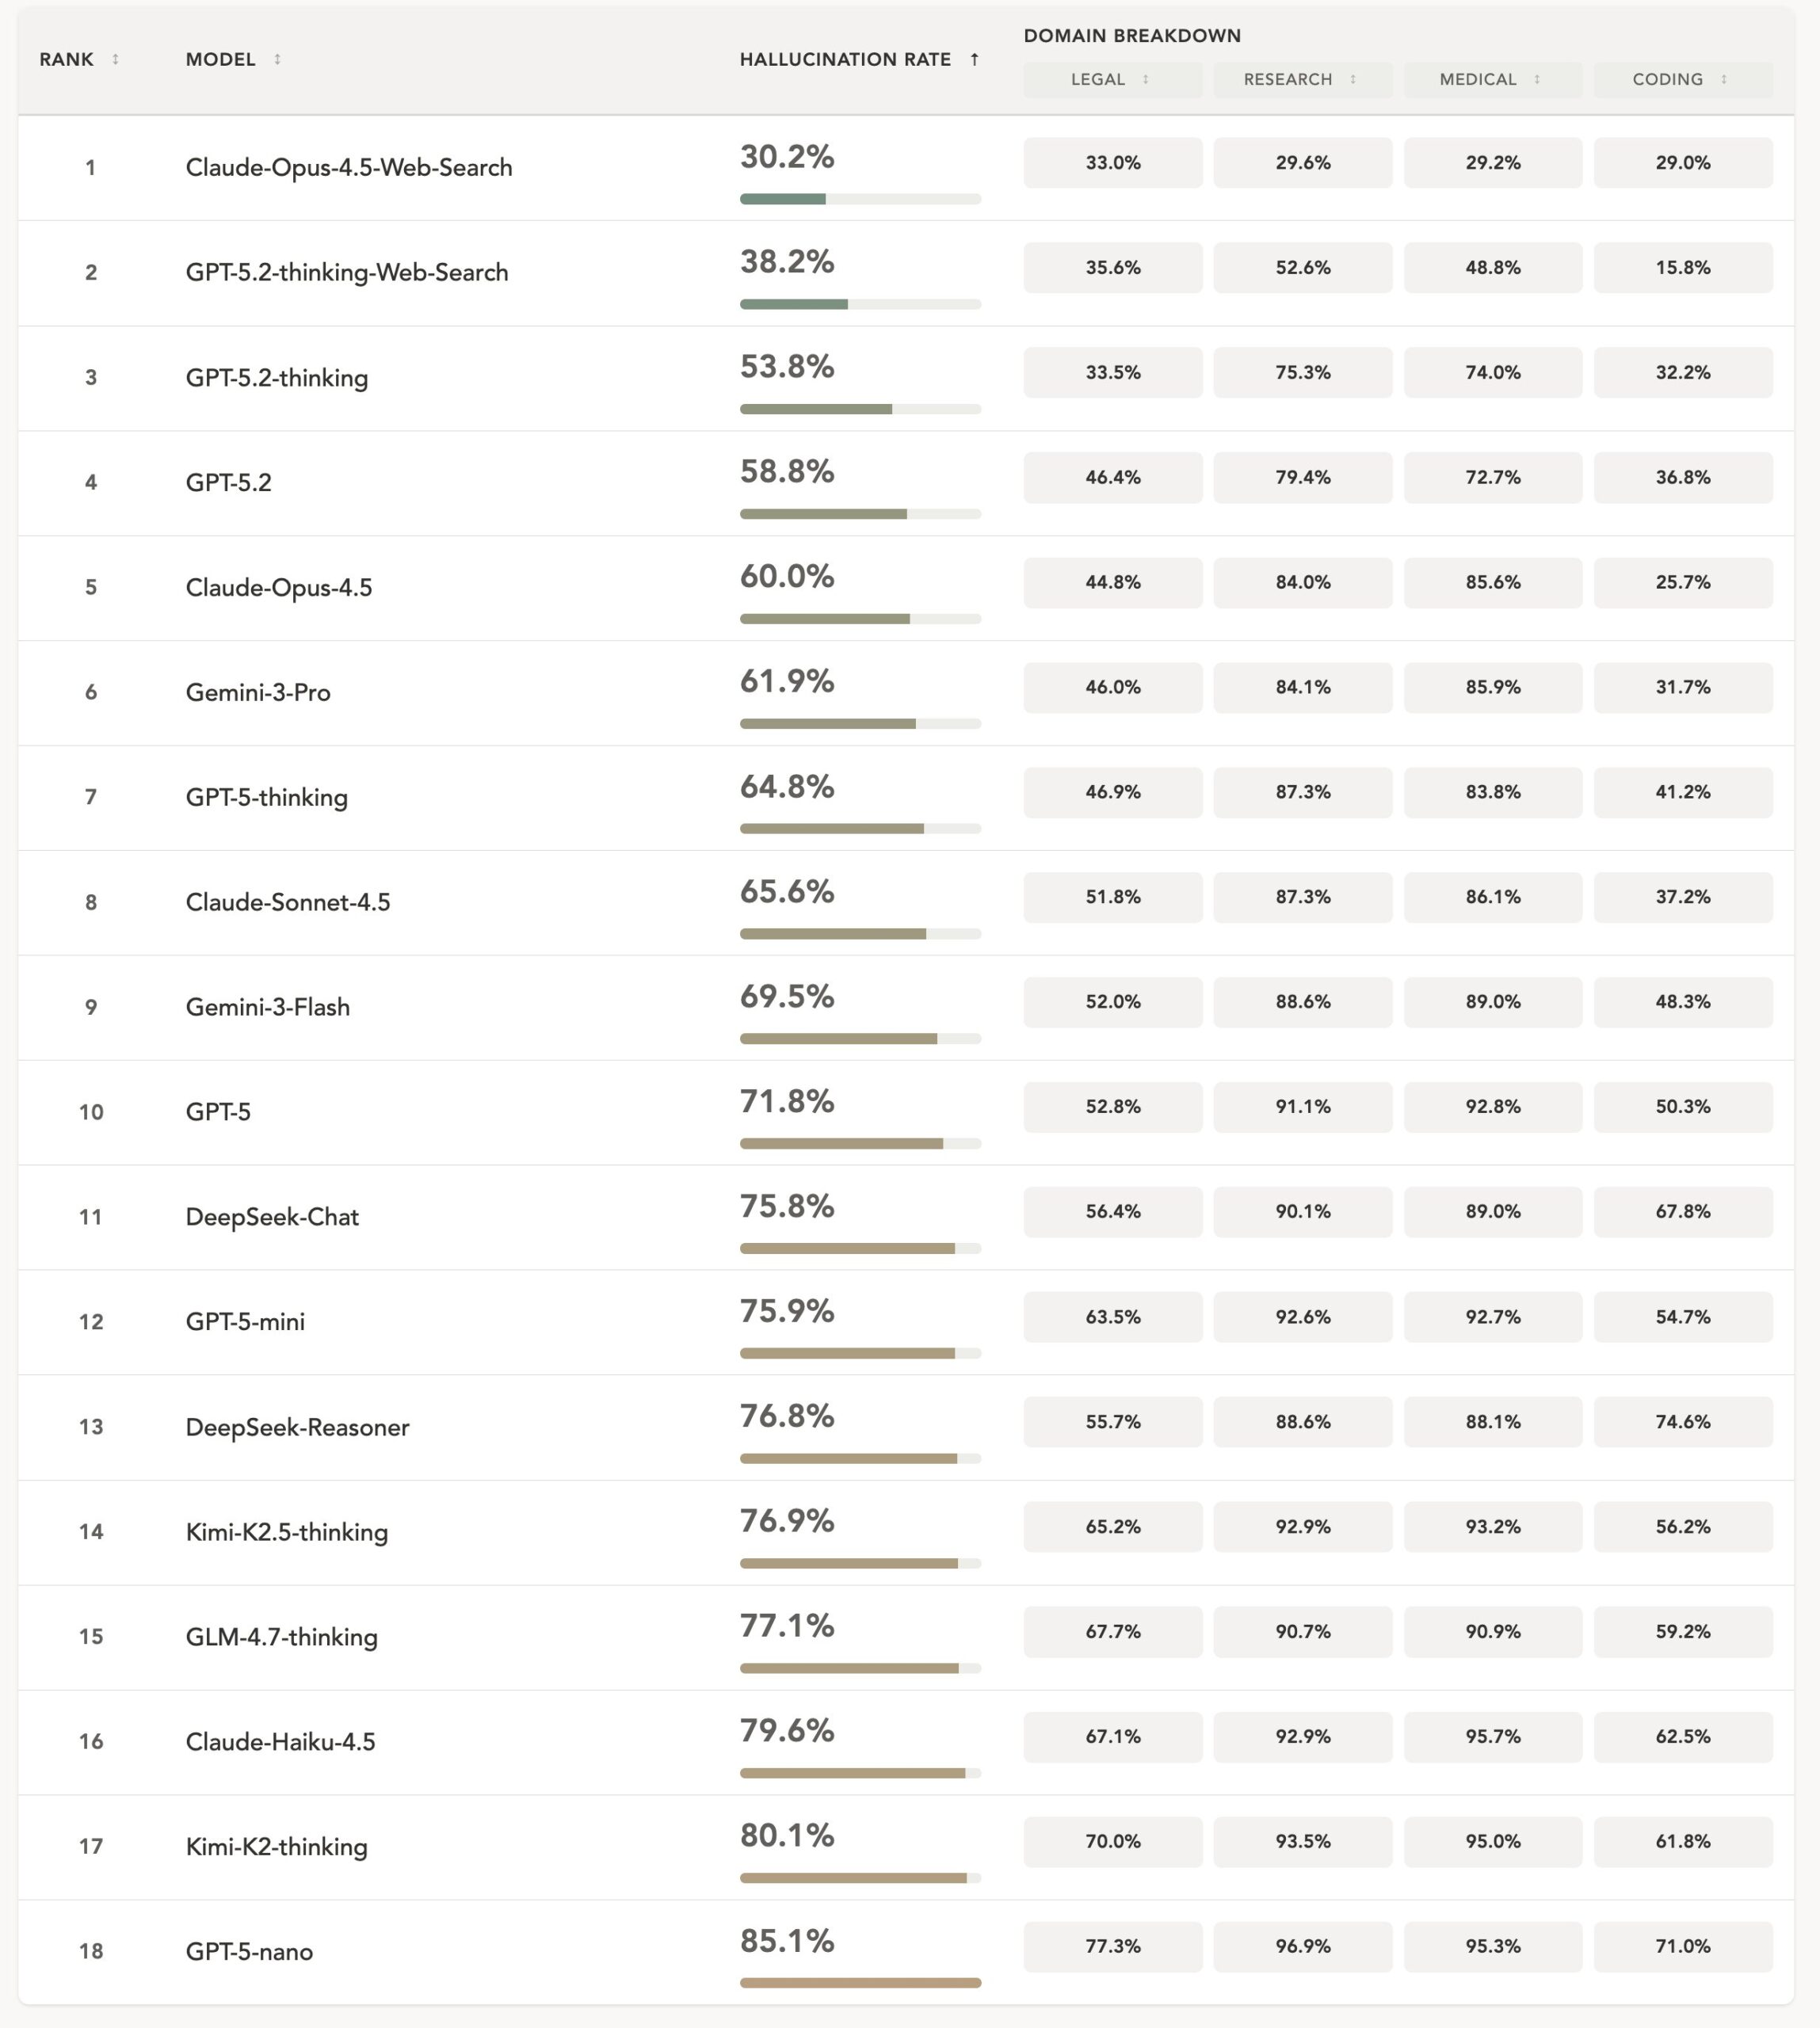1820x2028 pixels.
Task: Click the GPT-5-nano hallucination rate bar
Action: click(860, 1982)
